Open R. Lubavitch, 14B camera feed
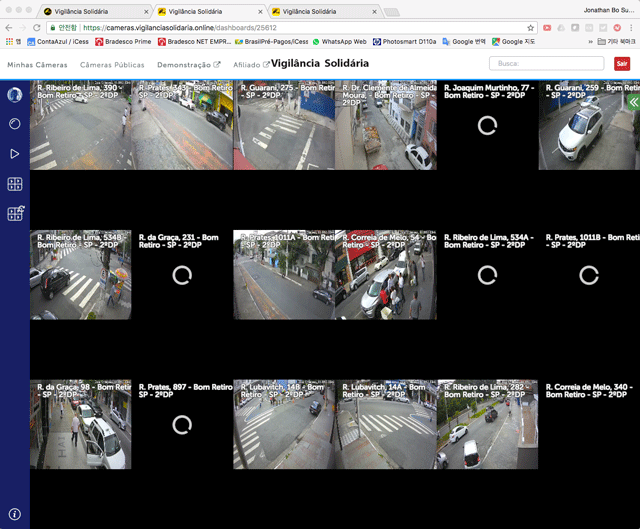The image size is (640, 529). [x=284, y=425]
